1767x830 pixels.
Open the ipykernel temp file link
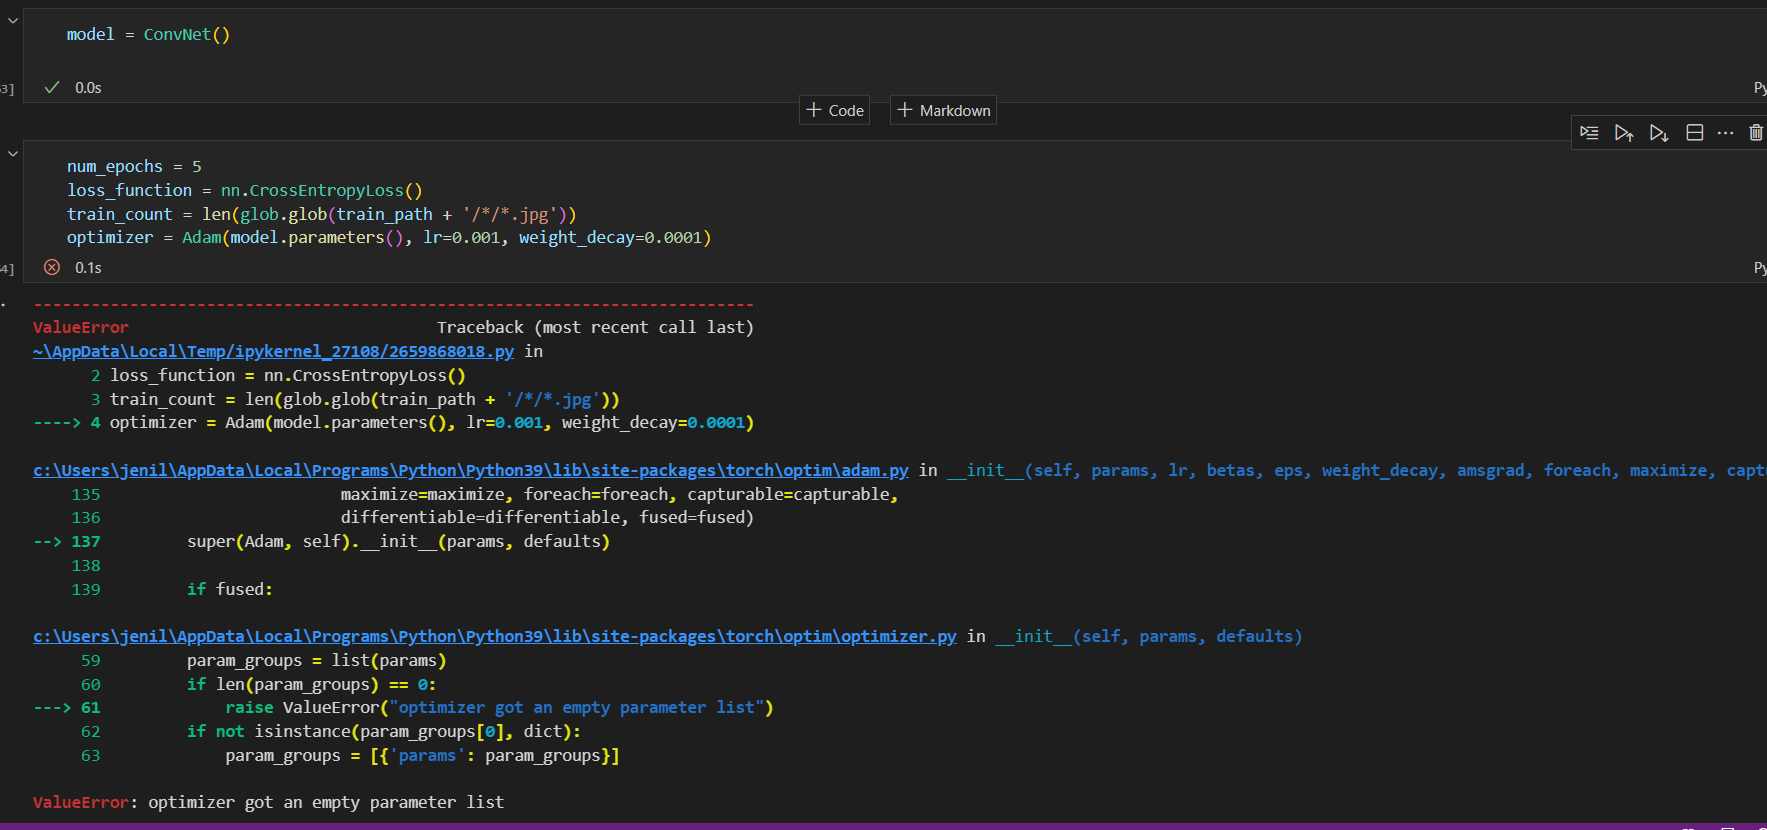273,351
